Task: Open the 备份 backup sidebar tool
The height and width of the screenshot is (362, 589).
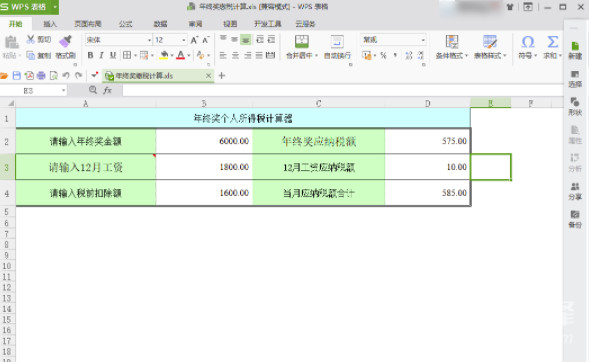Action: coord(575,219)
